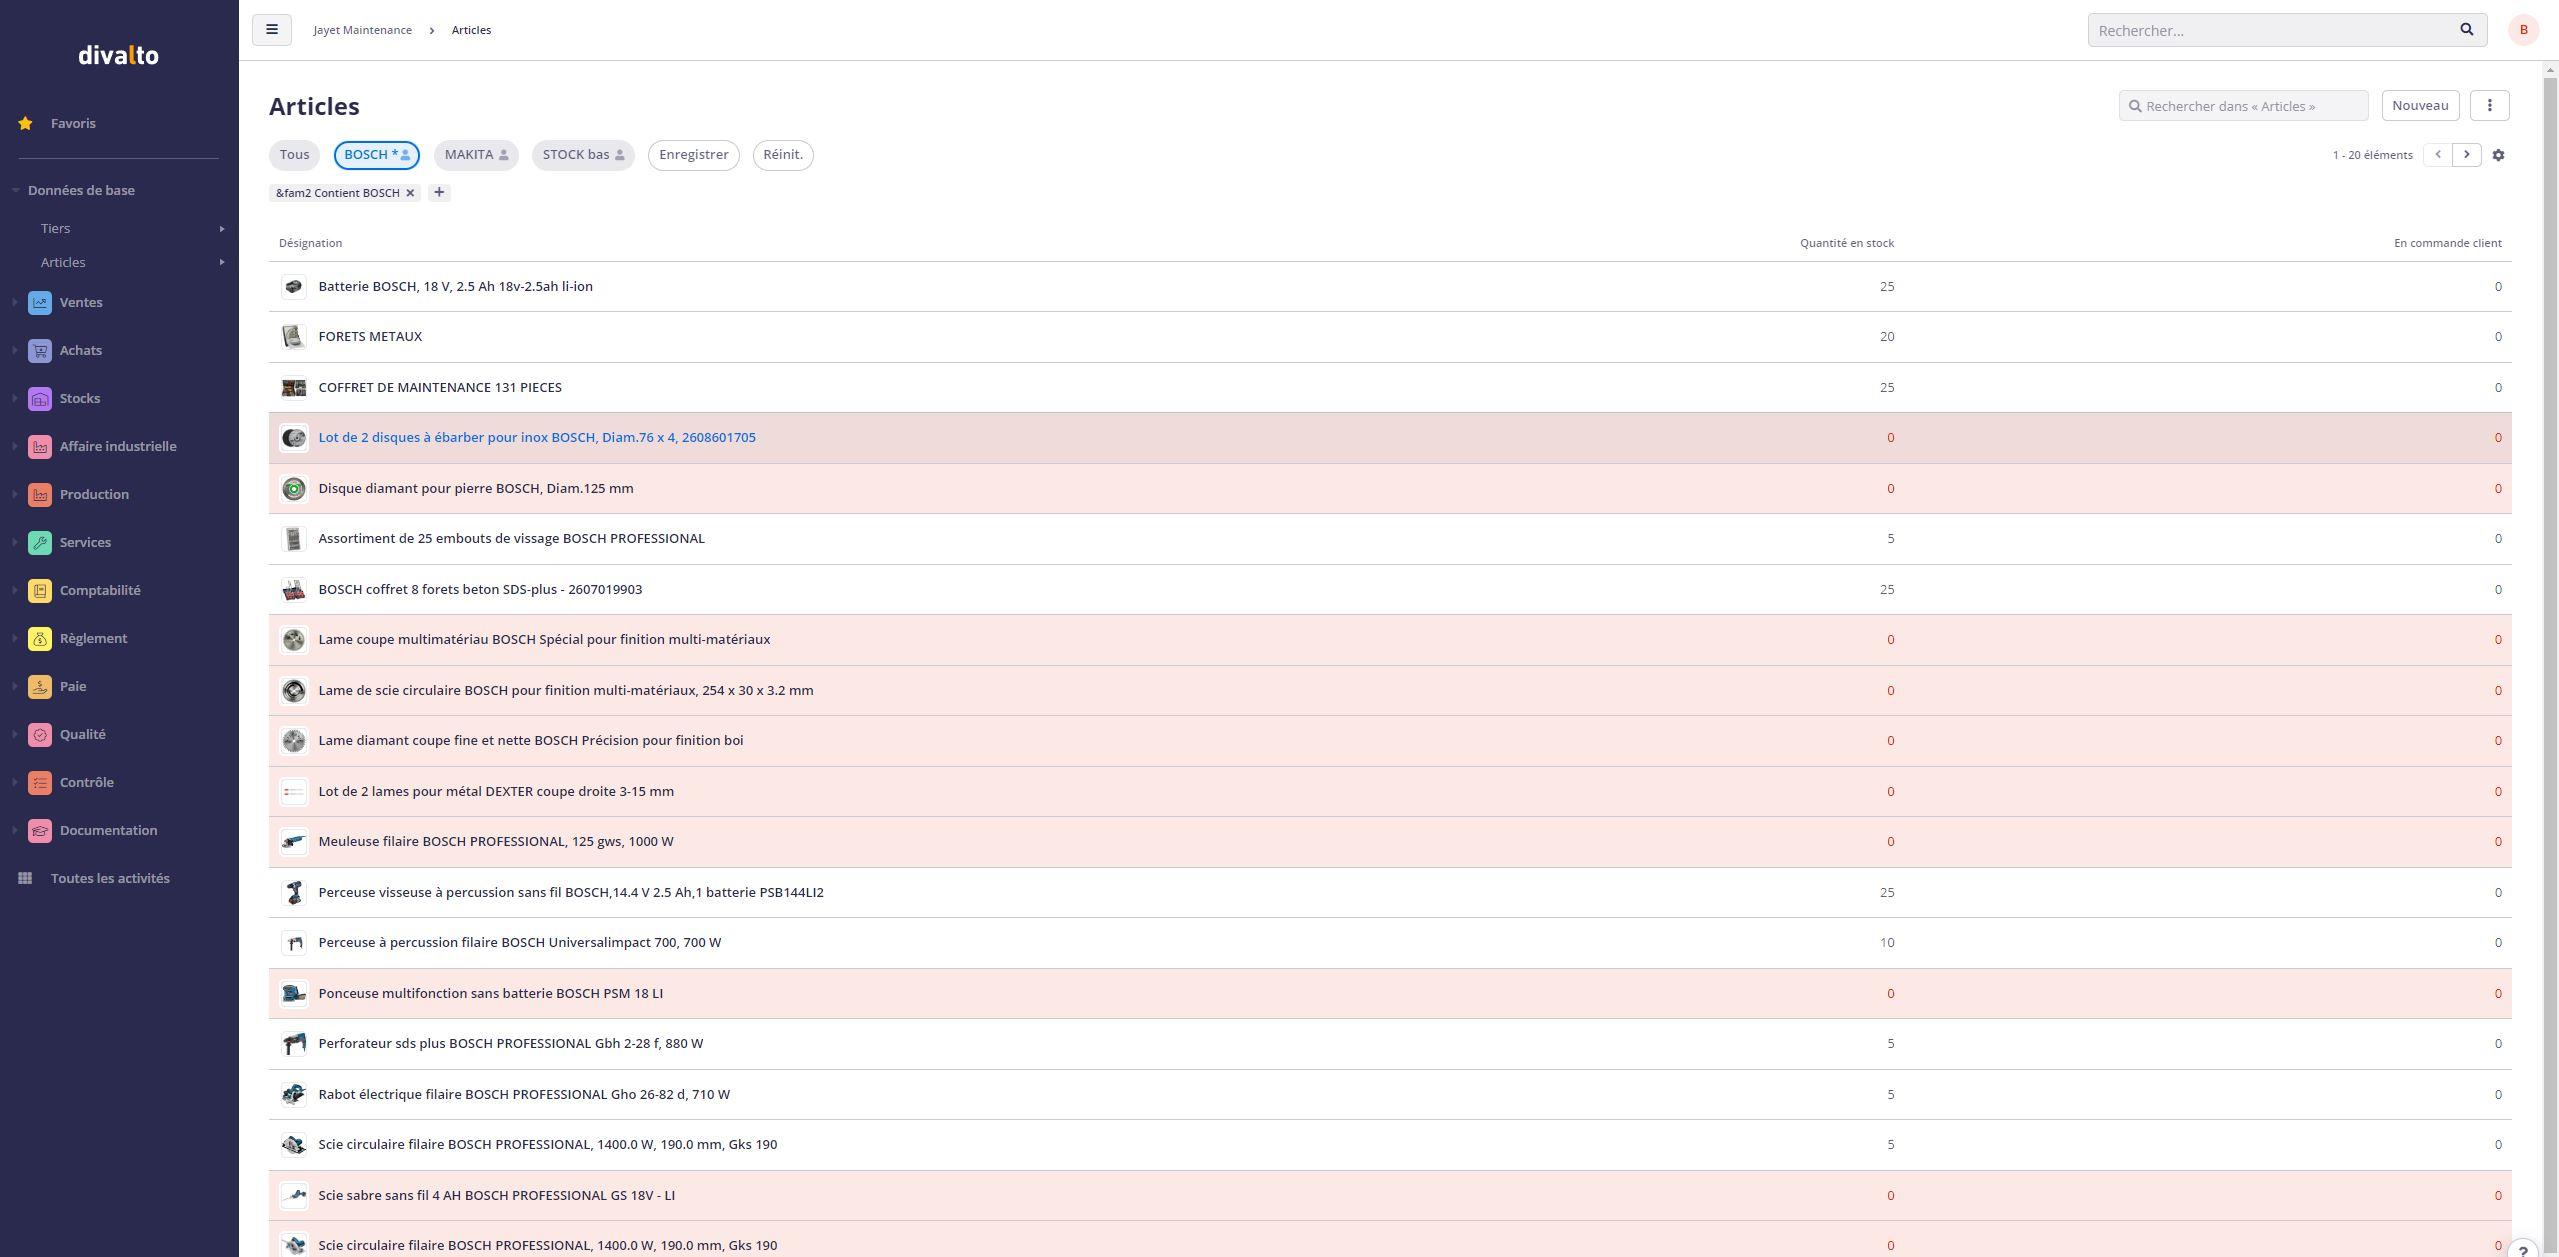Click the Réinit. button
Viewport: 2559px width, 1257px height.
tap(783, 155)
